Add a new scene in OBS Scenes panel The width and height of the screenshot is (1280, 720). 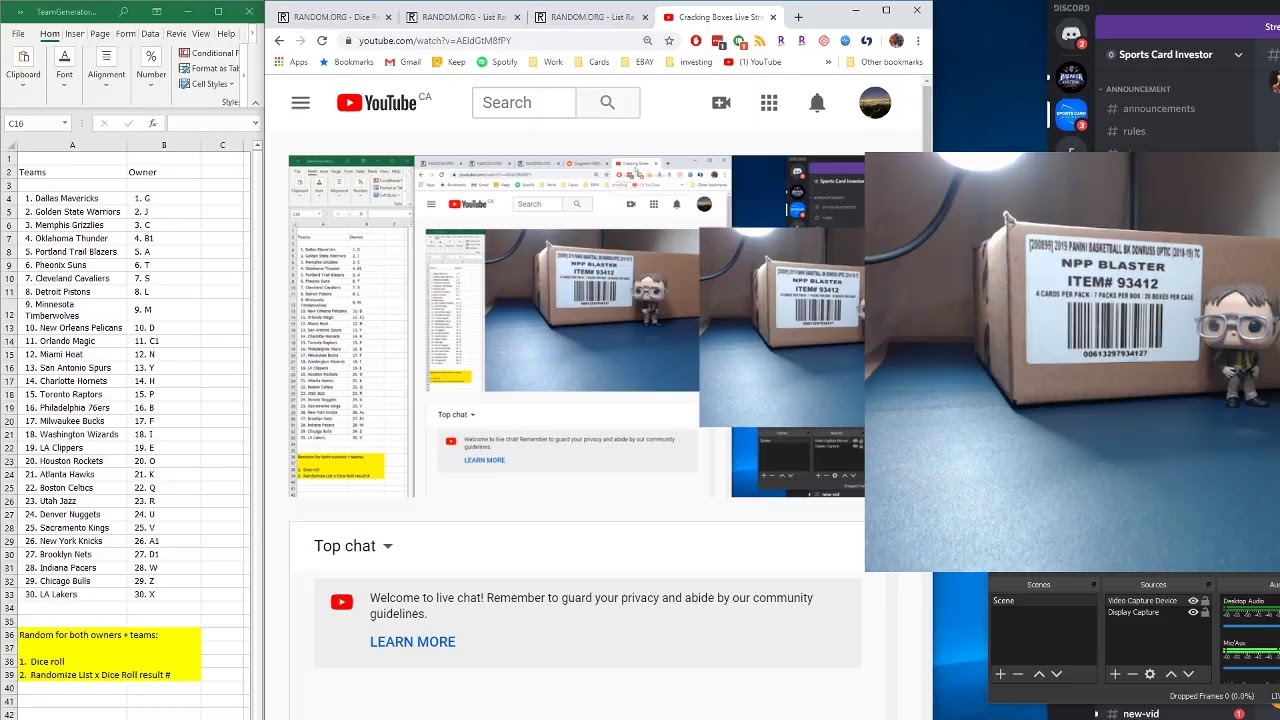(x=1000, y=674)
